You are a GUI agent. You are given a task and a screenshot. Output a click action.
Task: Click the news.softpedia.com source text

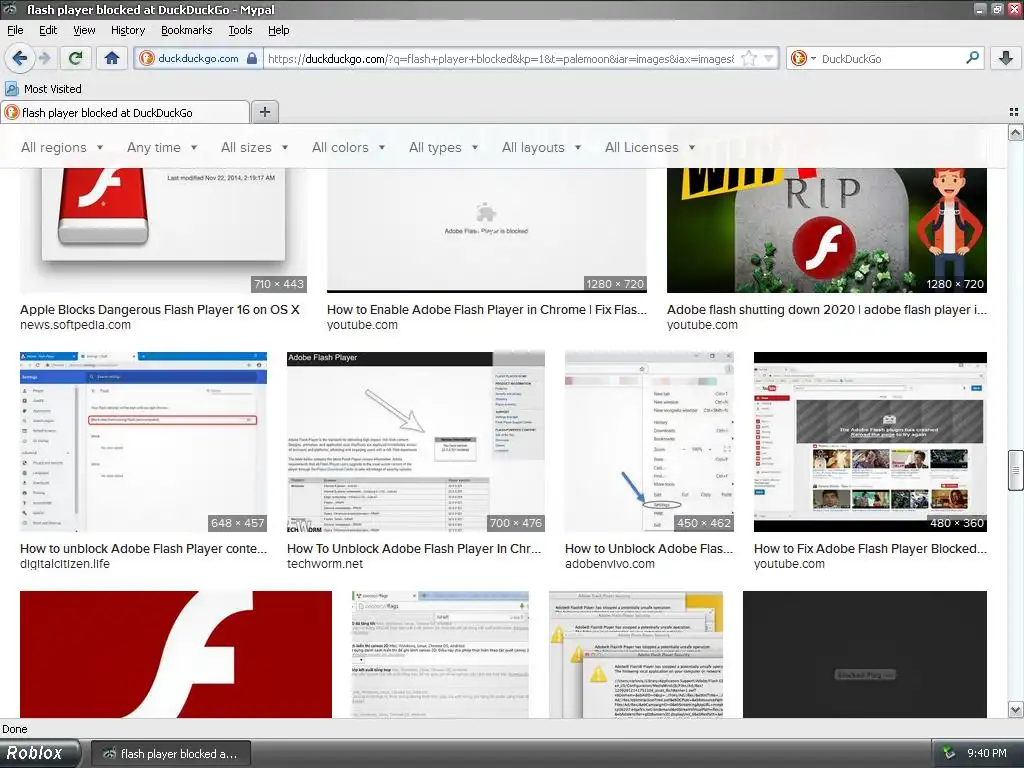coord(75,325)
